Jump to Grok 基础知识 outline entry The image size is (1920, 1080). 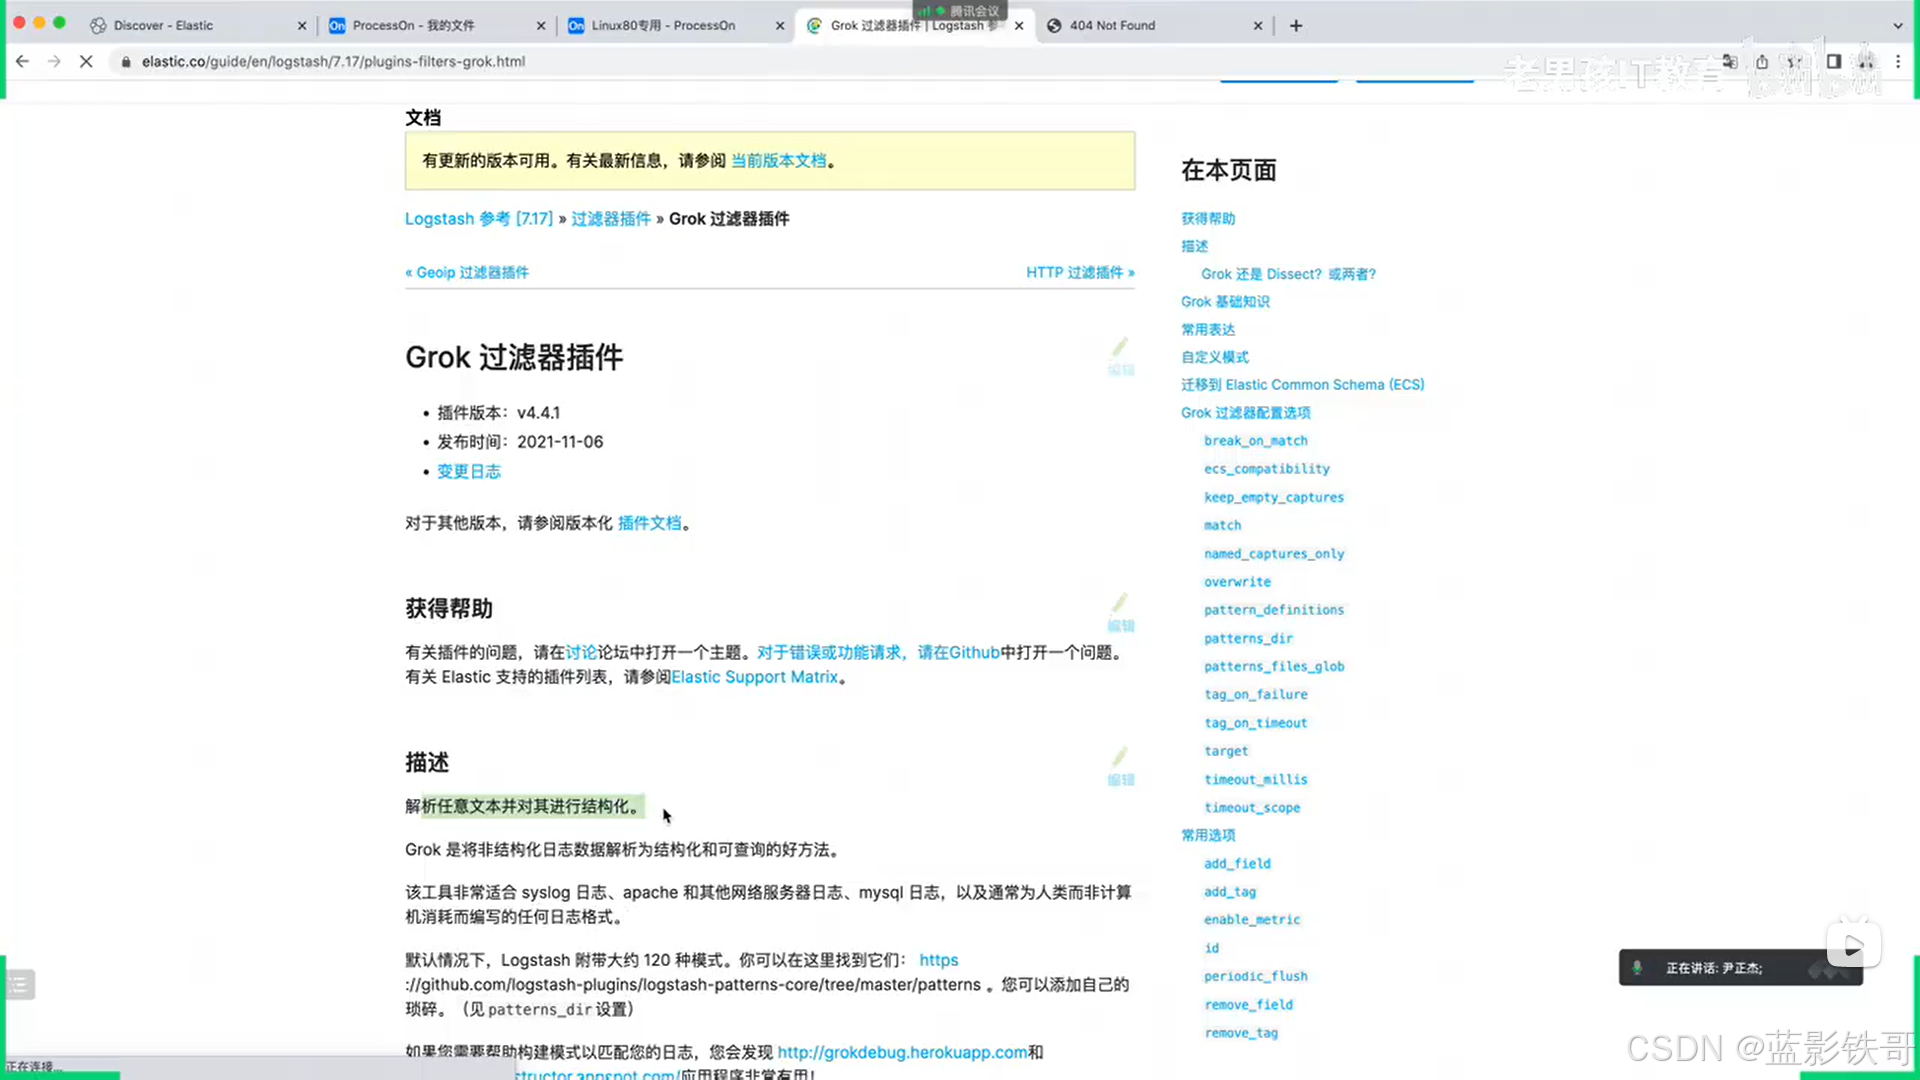[1225, 301]
